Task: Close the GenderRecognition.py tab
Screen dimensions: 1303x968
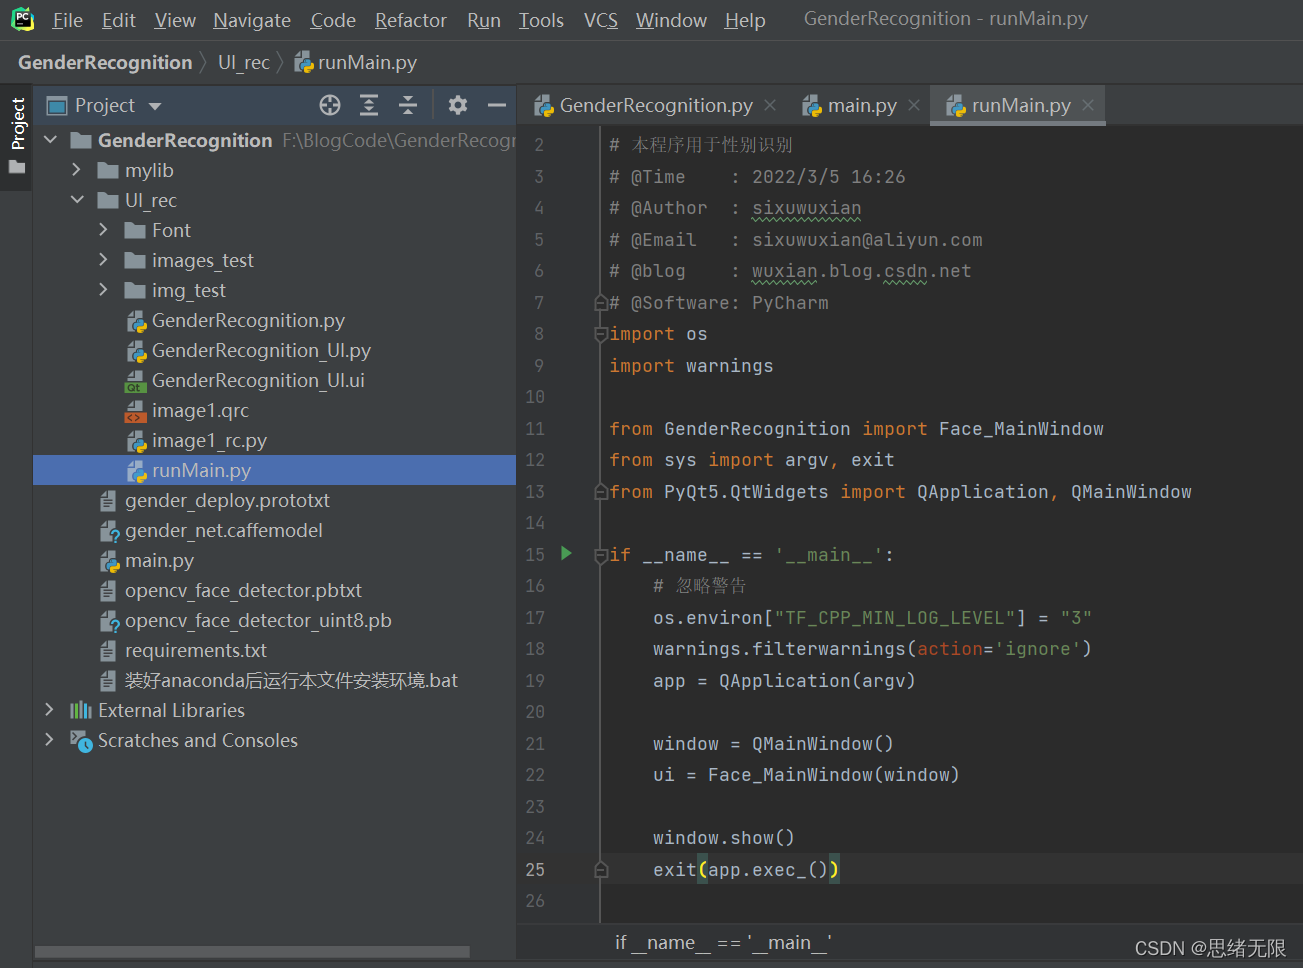Action: [770, 105]
